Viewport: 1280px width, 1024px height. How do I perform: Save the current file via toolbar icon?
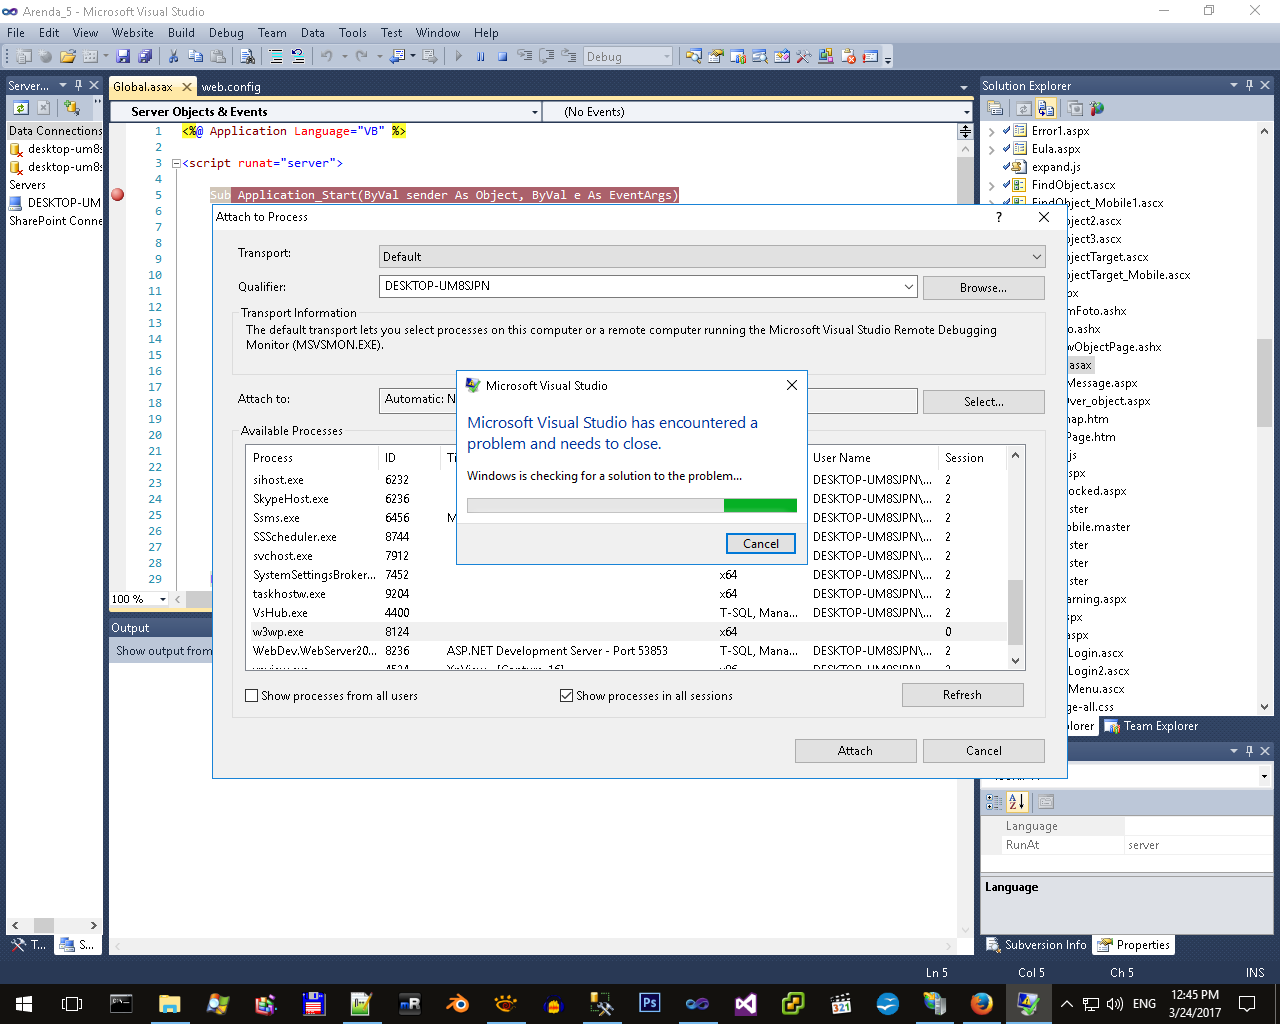coord(124,57)
